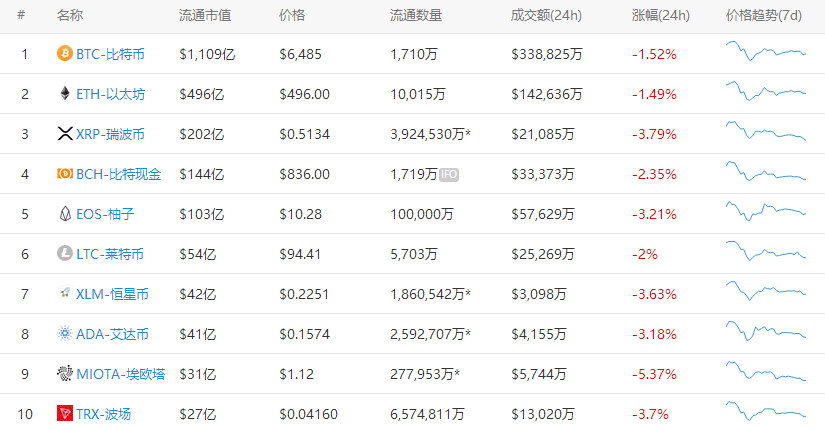View BTC 7-day price trend chart
The height and width of the screenshot is (431, 825).
[766, 51]
